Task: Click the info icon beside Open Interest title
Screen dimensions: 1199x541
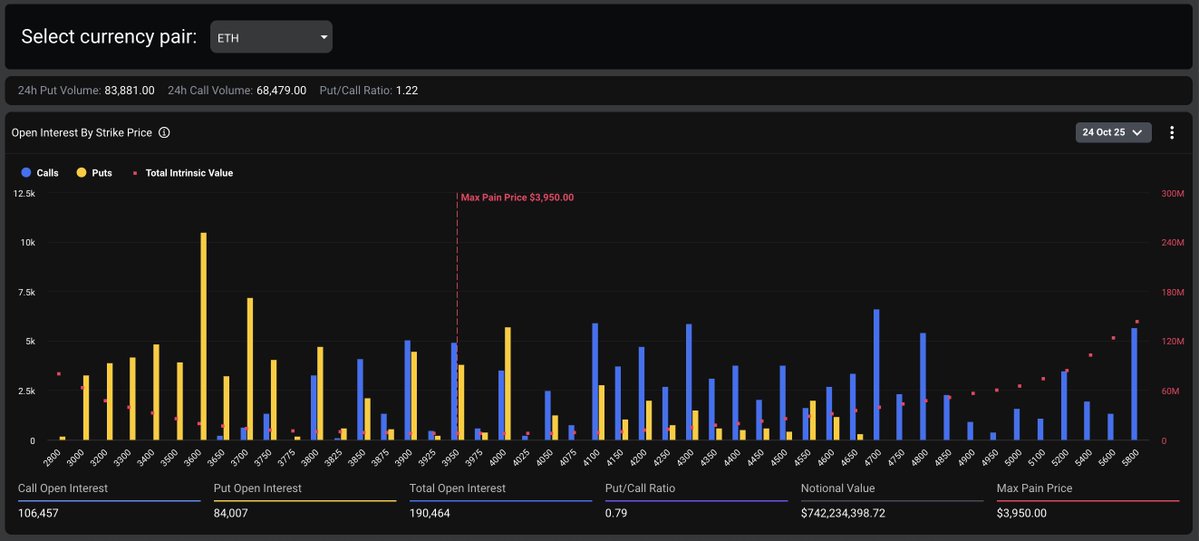Action: [164, 132]
